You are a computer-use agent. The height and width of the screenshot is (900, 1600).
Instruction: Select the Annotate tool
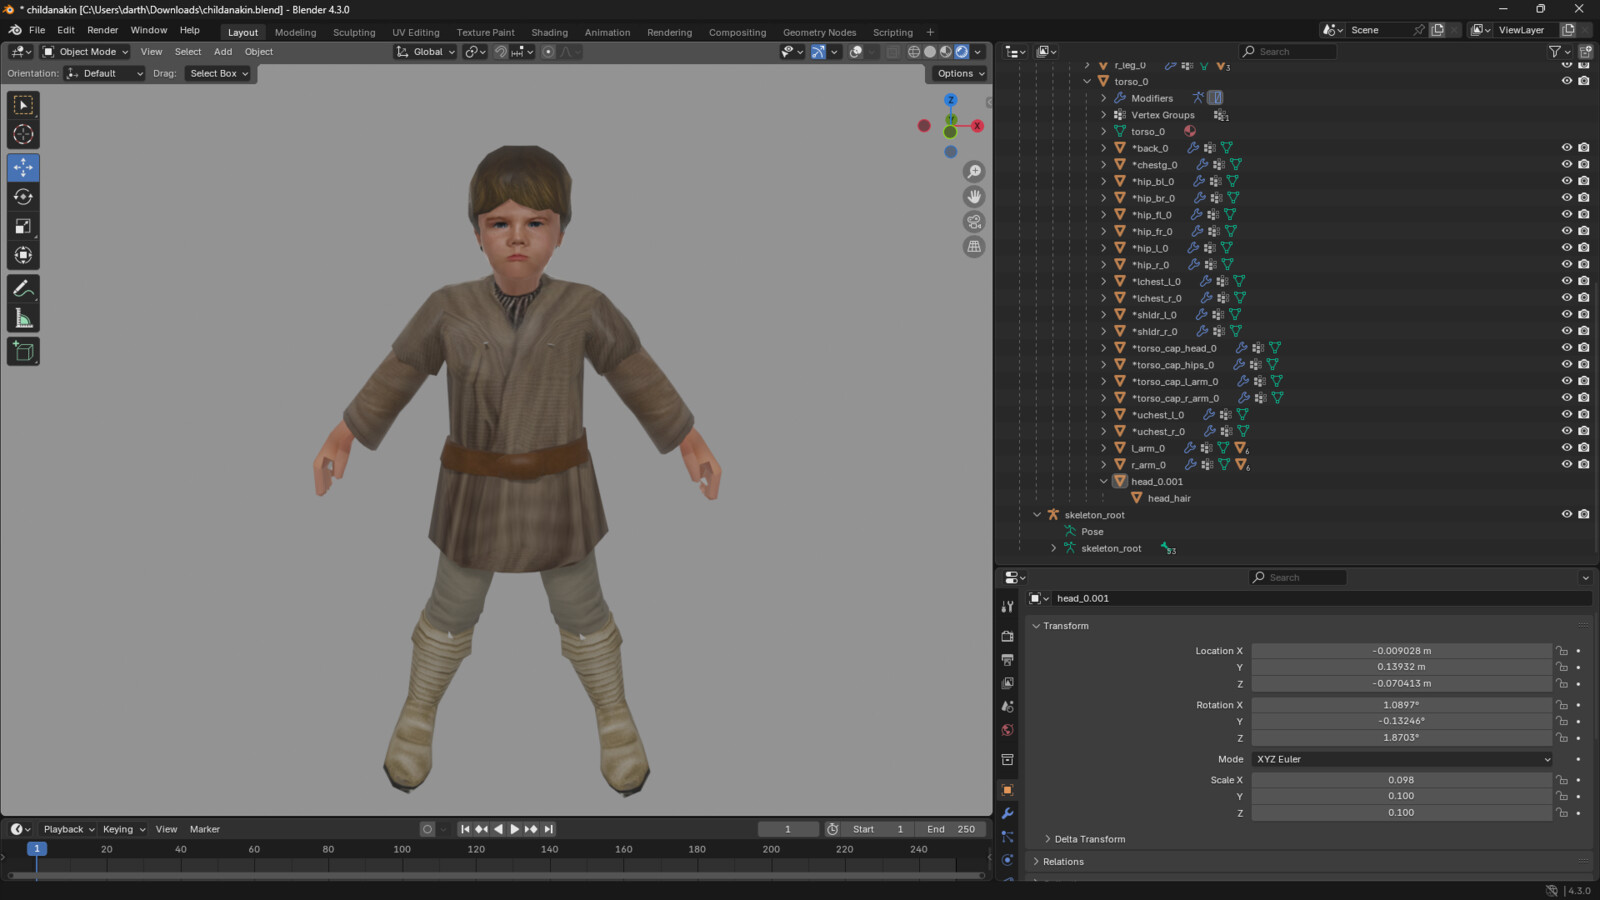coord(23,289)
